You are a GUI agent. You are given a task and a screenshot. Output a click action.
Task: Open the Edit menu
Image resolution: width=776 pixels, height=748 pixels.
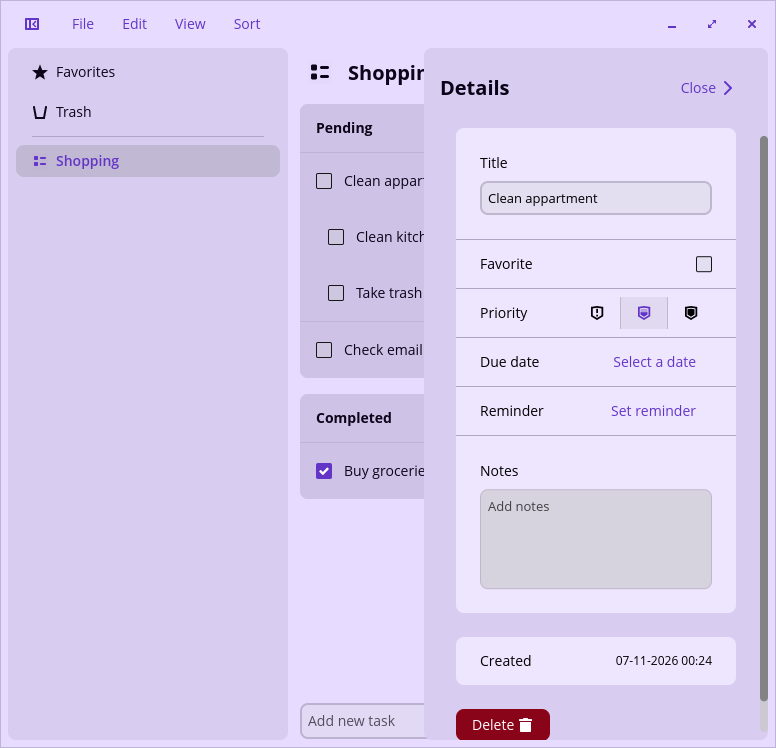[135, 24]
